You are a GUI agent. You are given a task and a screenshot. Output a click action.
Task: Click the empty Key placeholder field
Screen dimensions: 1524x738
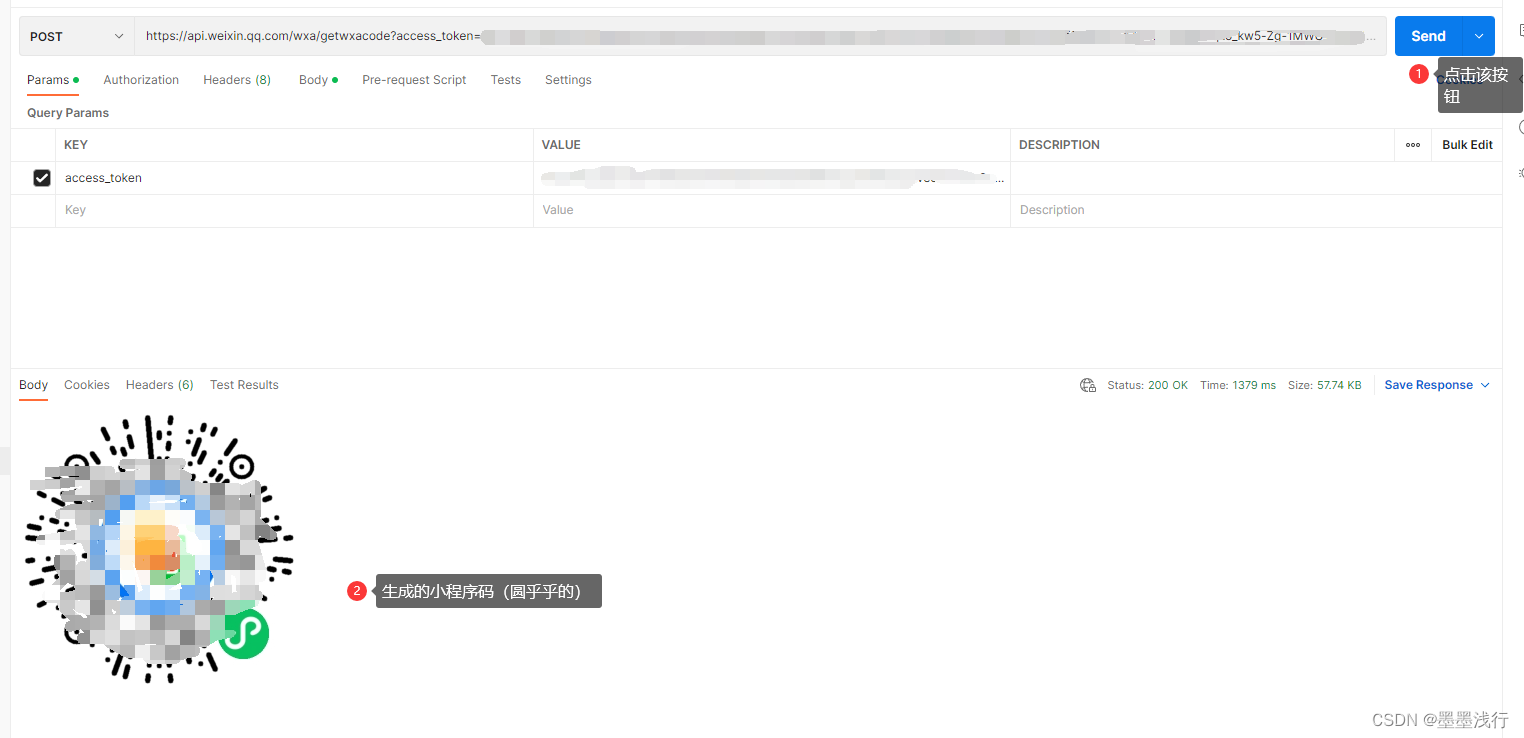click(294, 210)
